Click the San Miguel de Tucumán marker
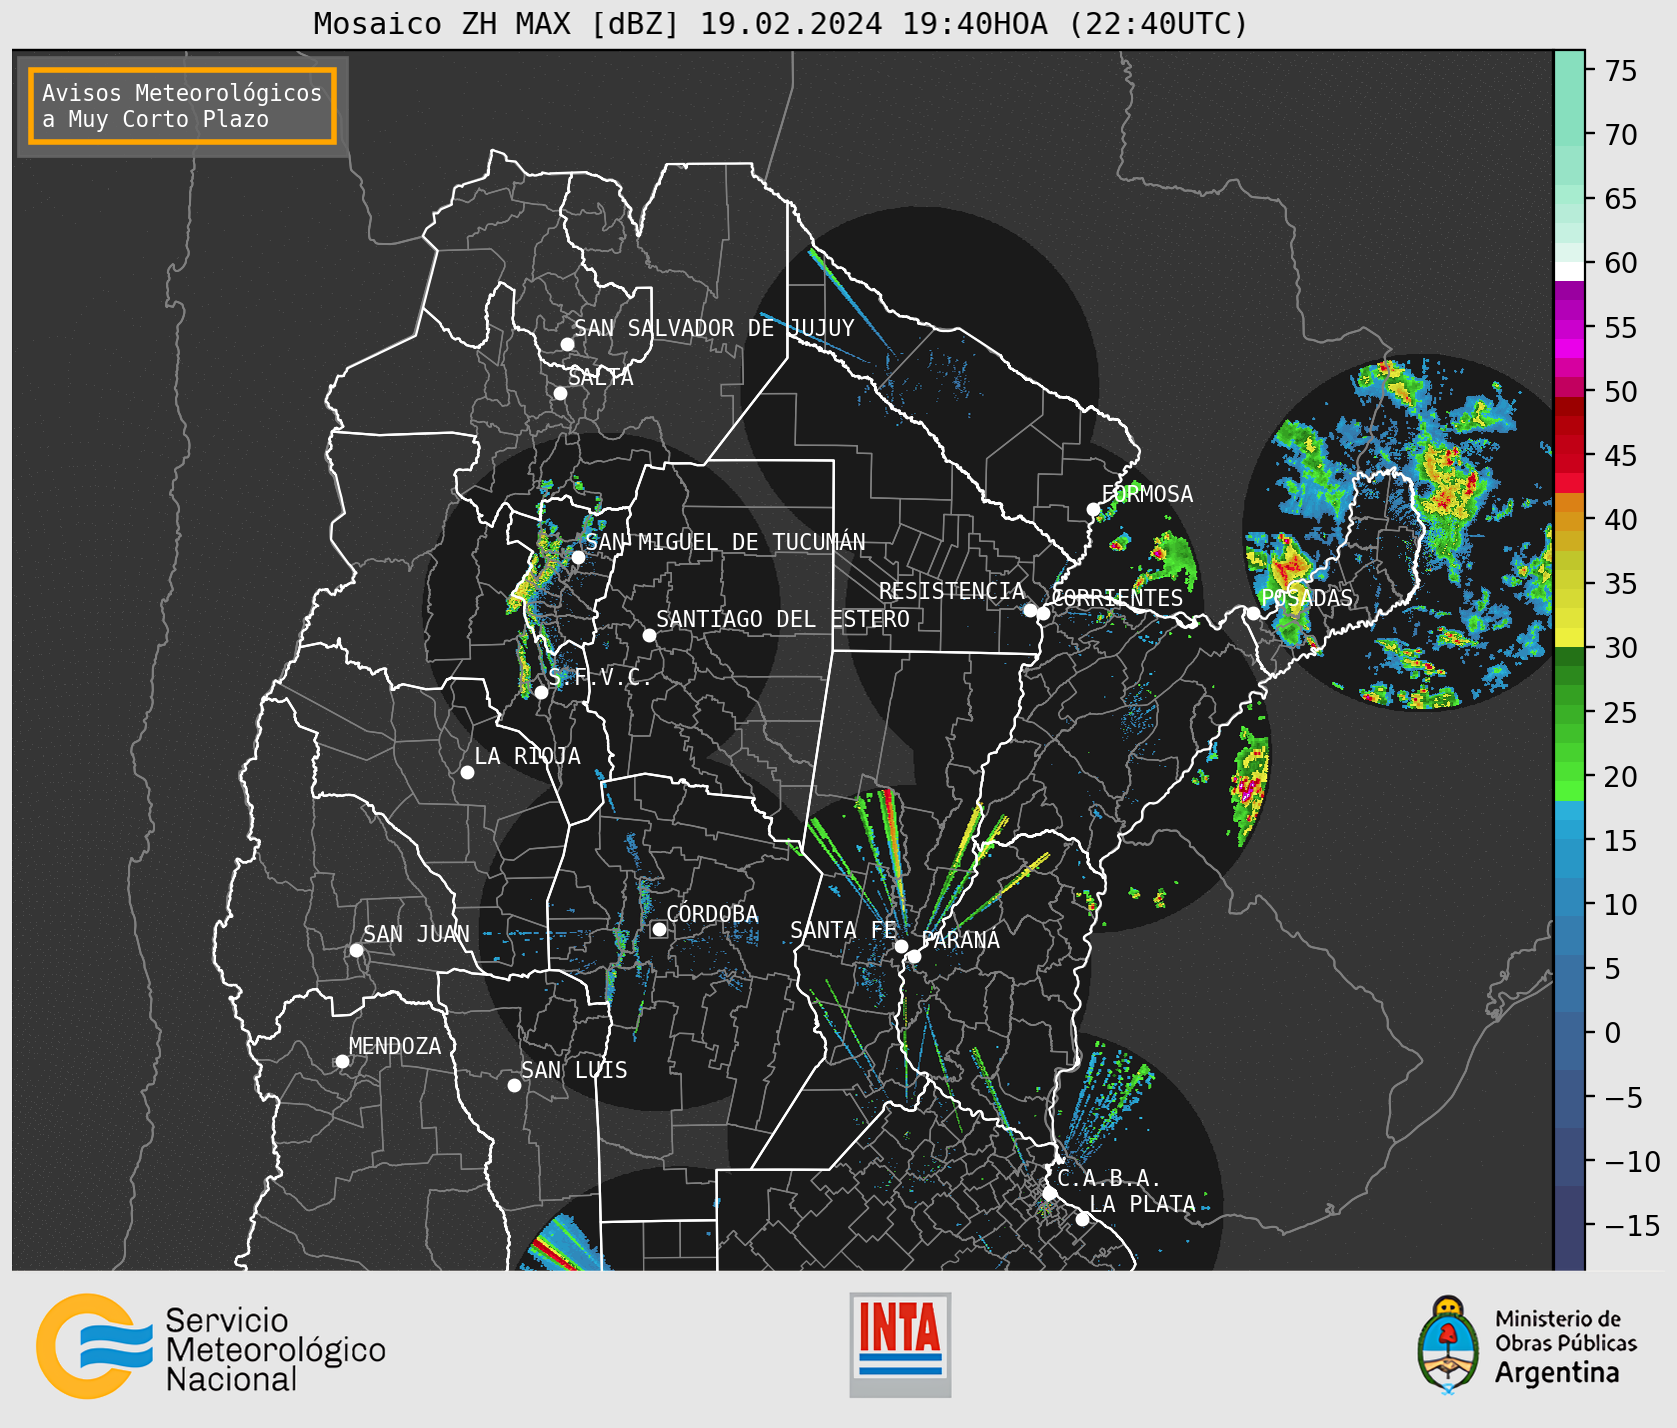This screenshot has height=1428, width=1677. point(577,557)
